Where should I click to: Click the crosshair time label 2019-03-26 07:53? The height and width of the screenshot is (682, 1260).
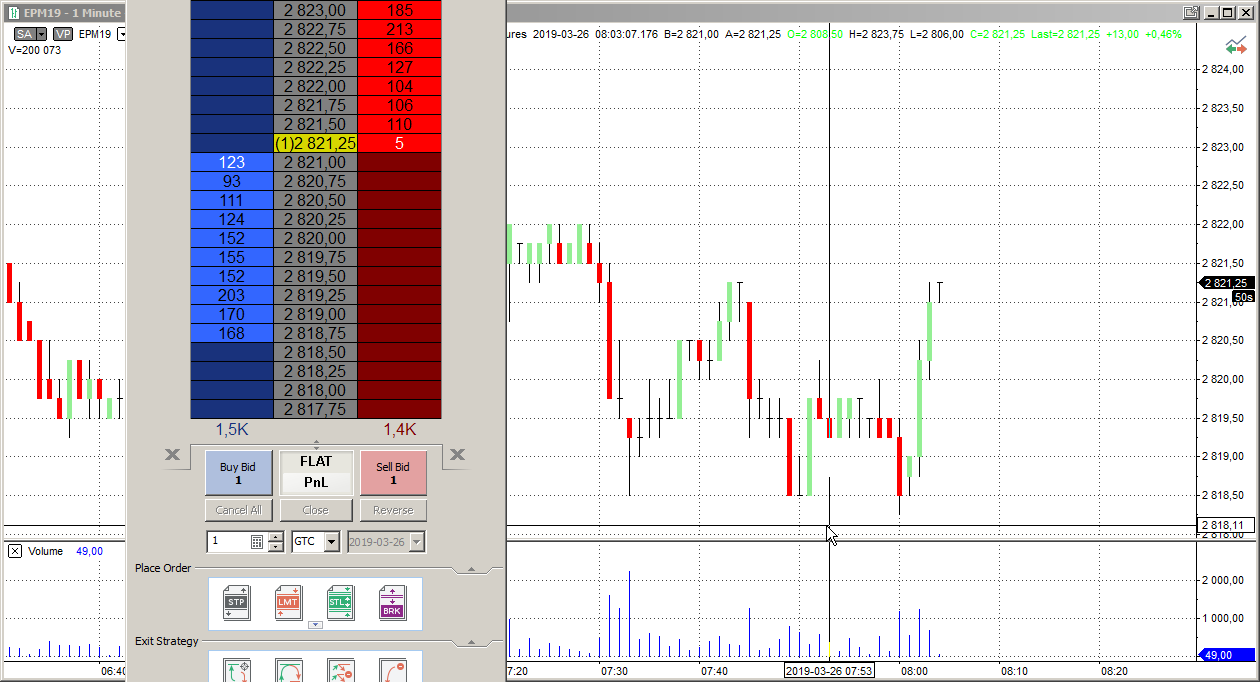click(x=830, y=670)
